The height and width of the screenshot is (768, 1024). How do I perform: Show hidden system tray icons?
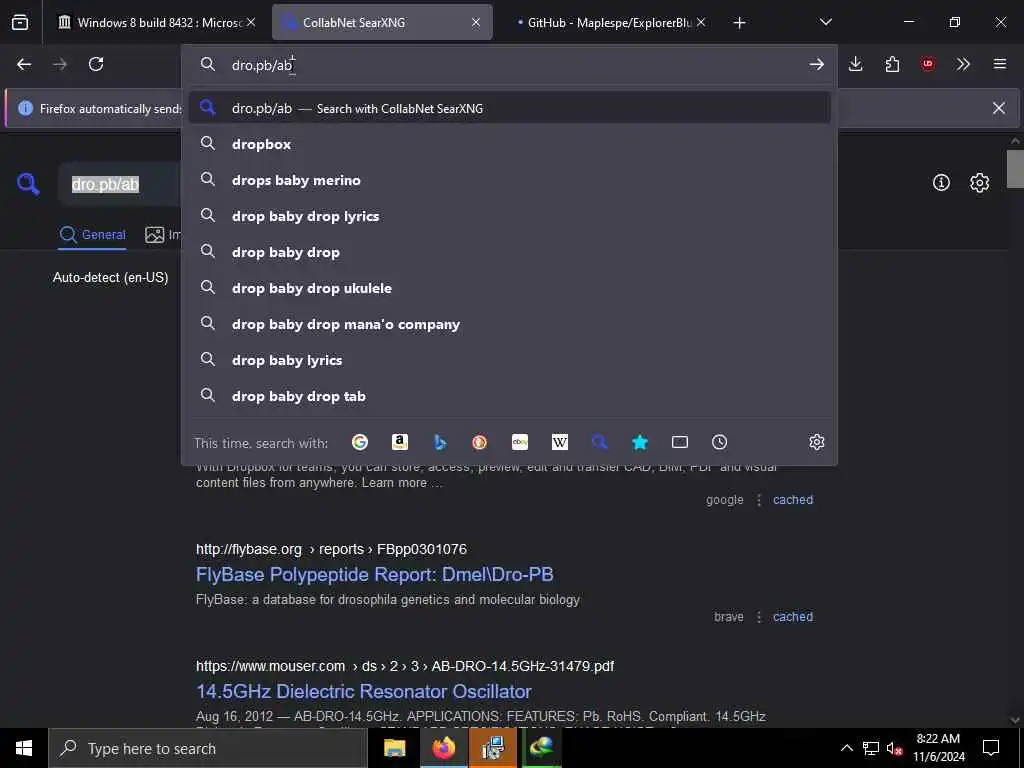tap(846, 748)
